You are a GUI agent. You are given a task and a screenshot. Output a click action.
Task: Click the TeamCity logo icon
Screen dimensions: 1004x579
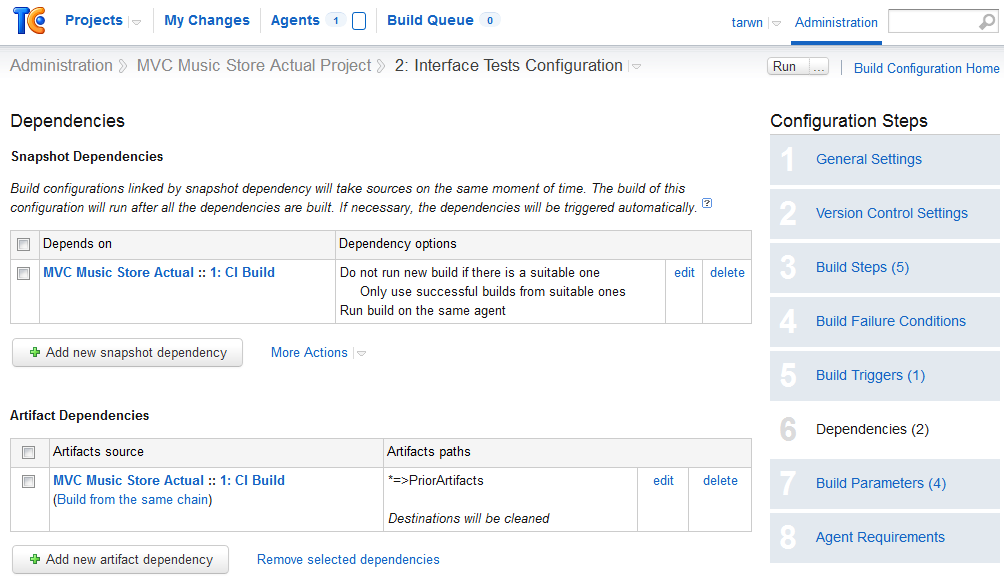click(29, 20)
